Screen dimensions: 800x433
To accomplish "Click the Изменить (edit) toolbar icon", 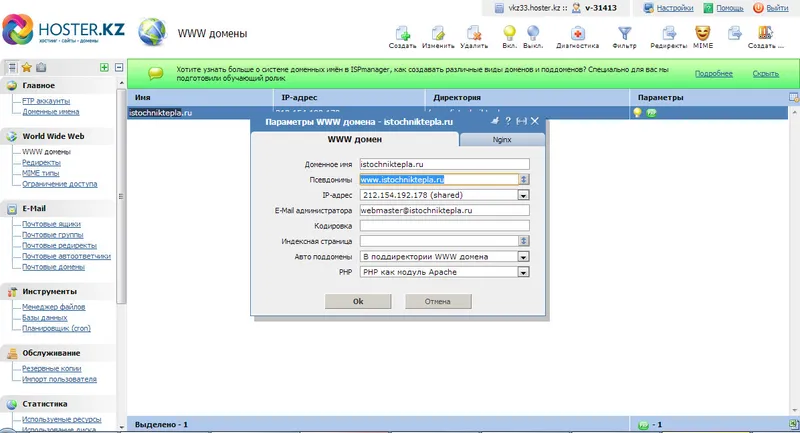I will (438, 34).
